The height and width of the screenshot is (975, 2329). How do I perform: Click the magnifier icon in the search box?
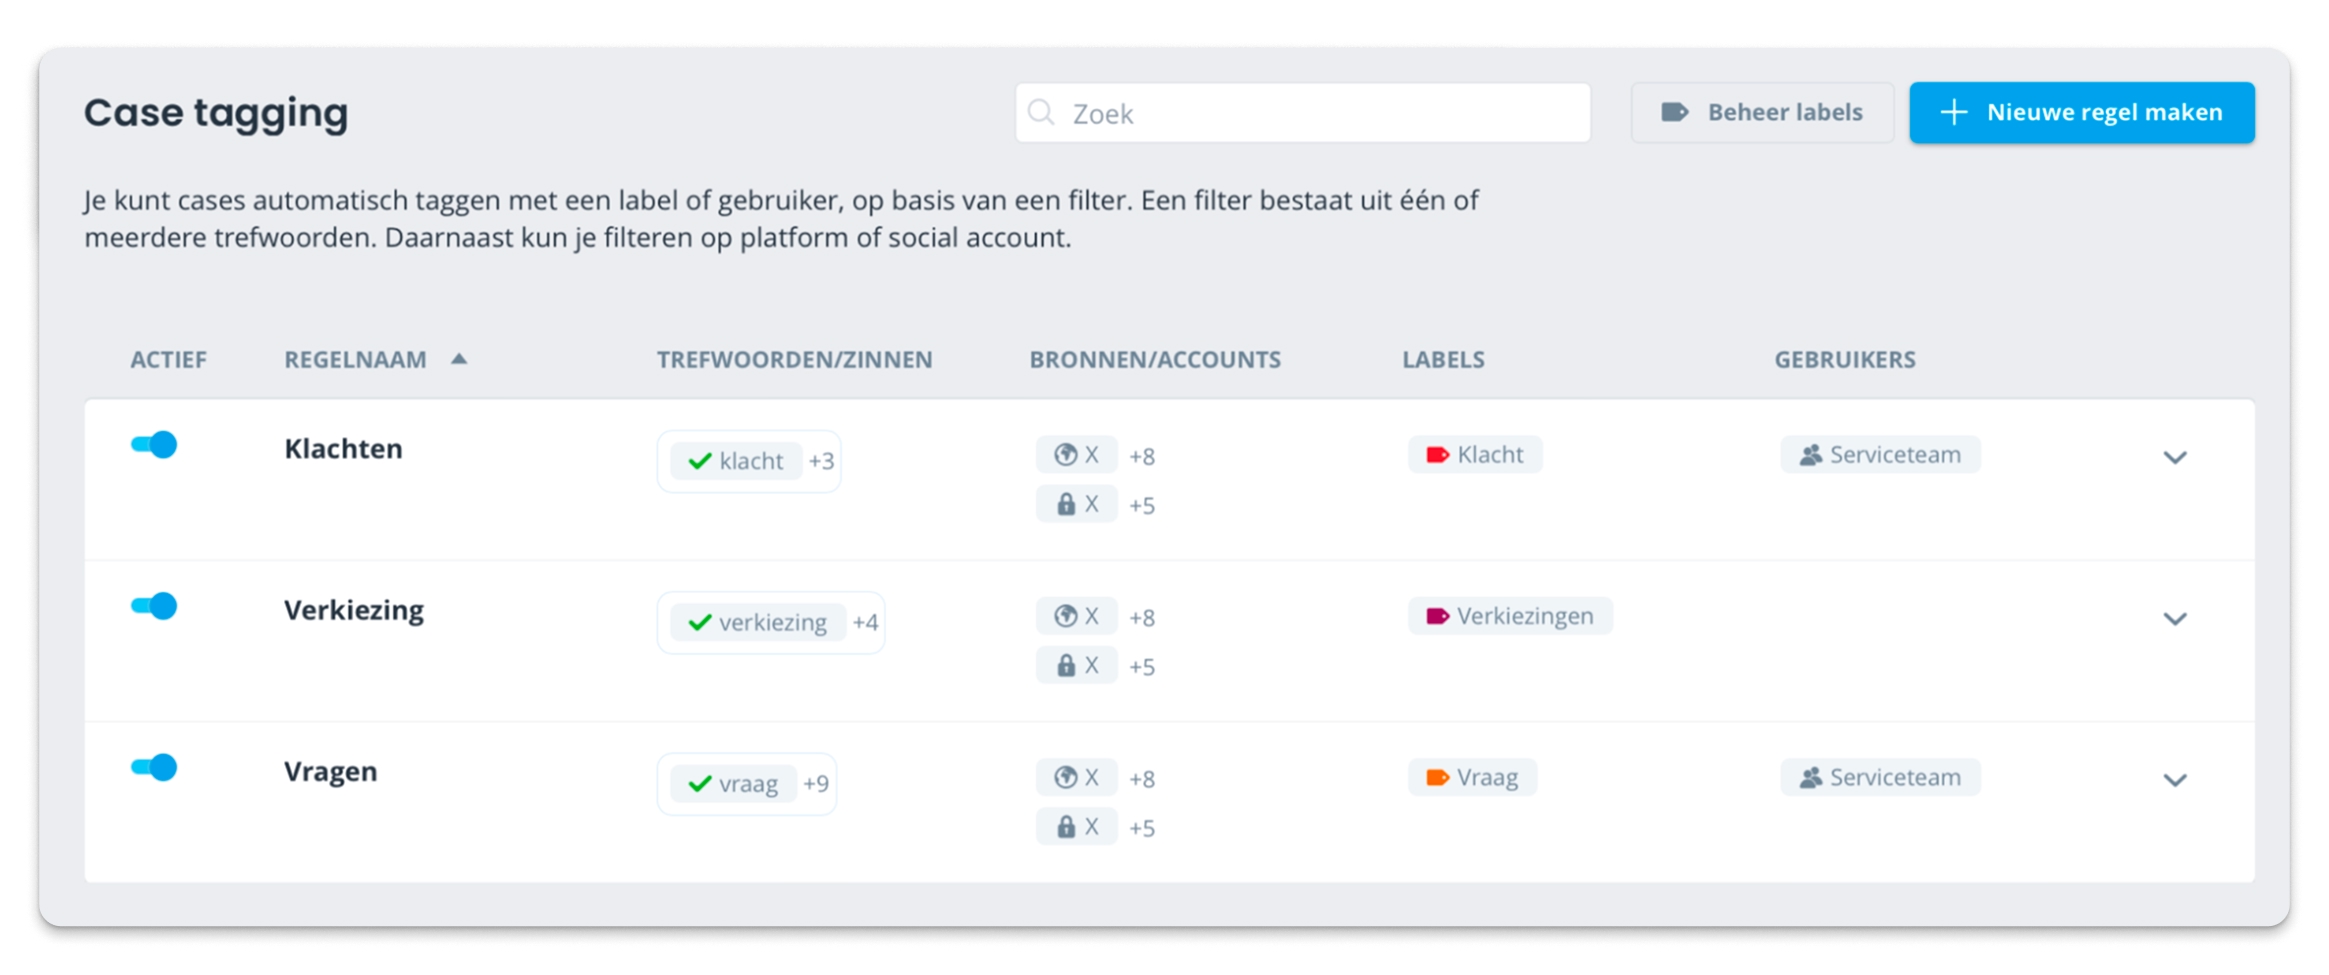tap(1041, 112)
